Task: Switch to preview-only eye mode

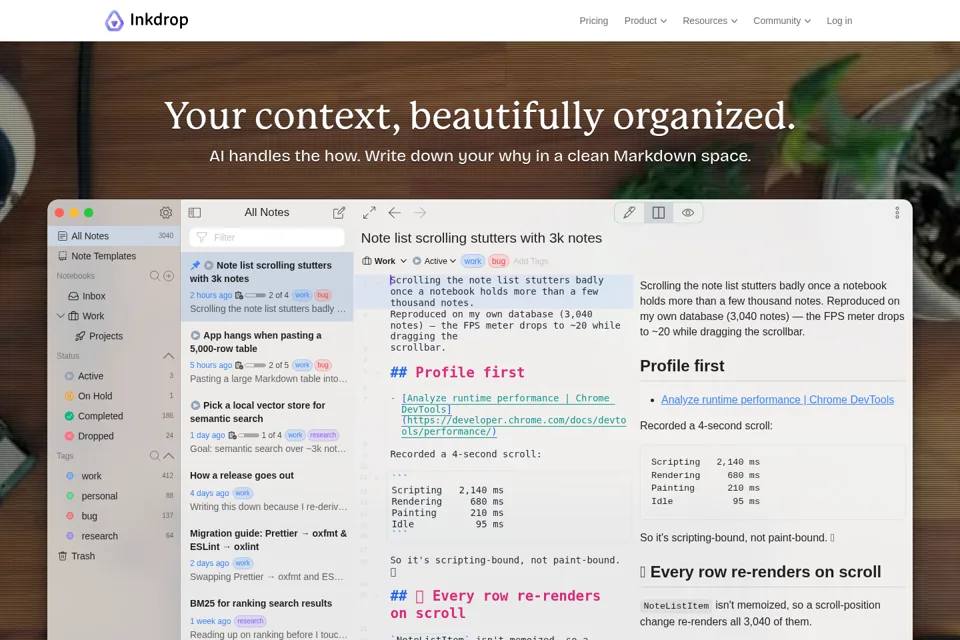Action: click(x=688, y=213)
